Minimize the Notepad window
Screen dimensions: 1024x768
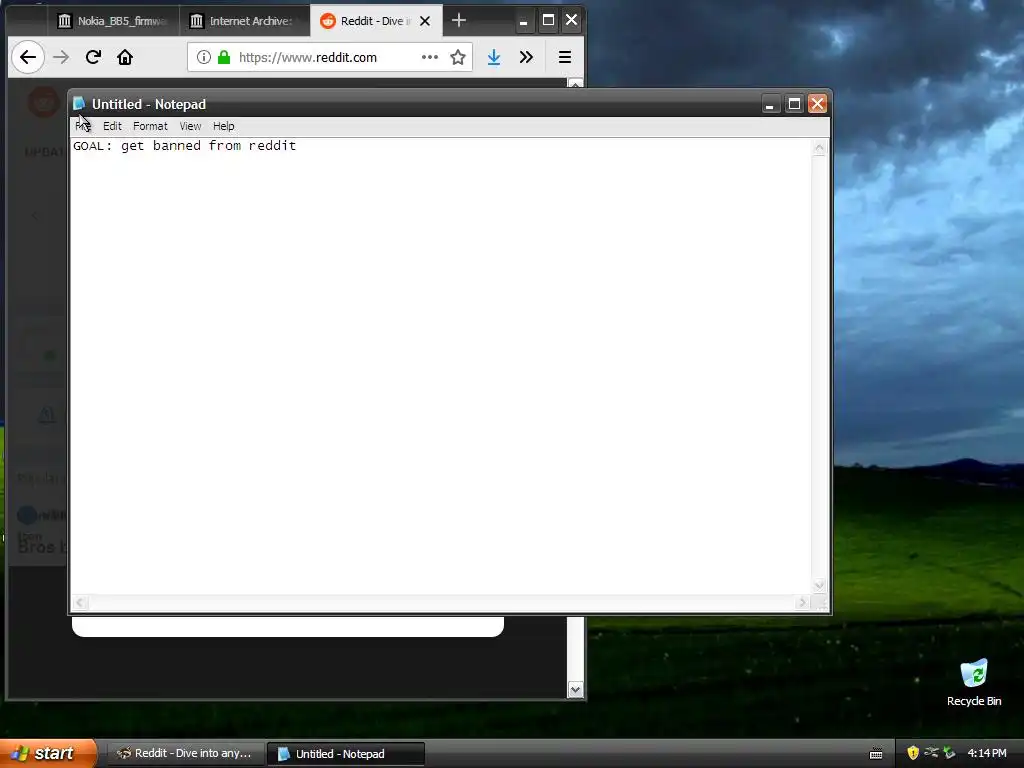click(x=771, y=104)
